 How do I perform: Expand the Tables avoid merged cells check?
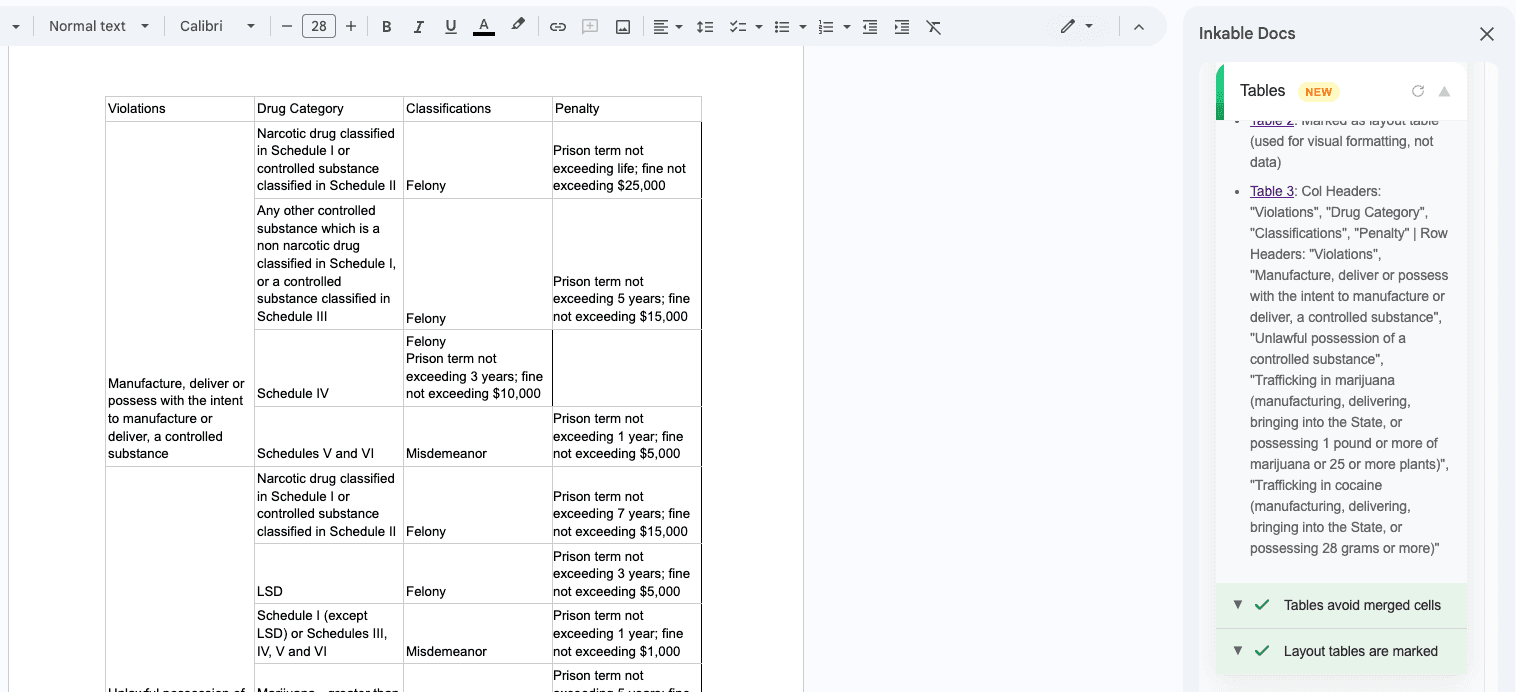1238,604
